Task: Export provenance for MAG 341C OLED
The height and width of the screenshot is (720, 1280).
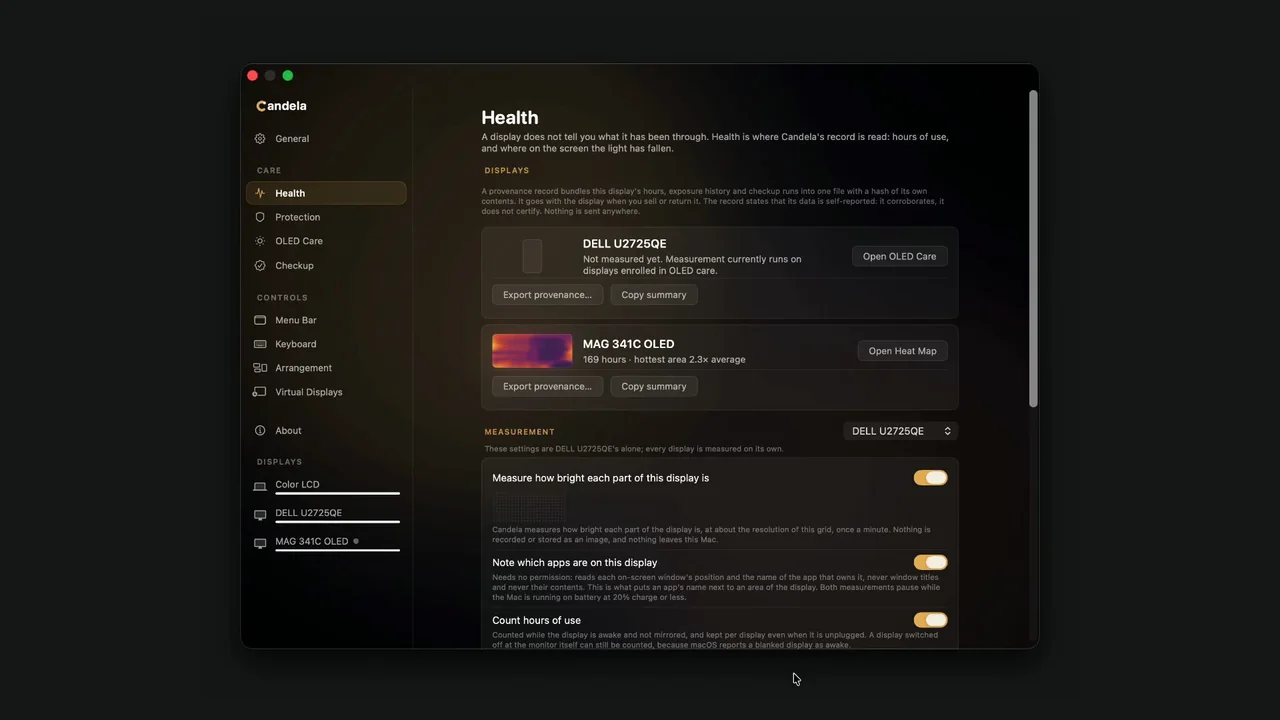Action: click(547, 386)
